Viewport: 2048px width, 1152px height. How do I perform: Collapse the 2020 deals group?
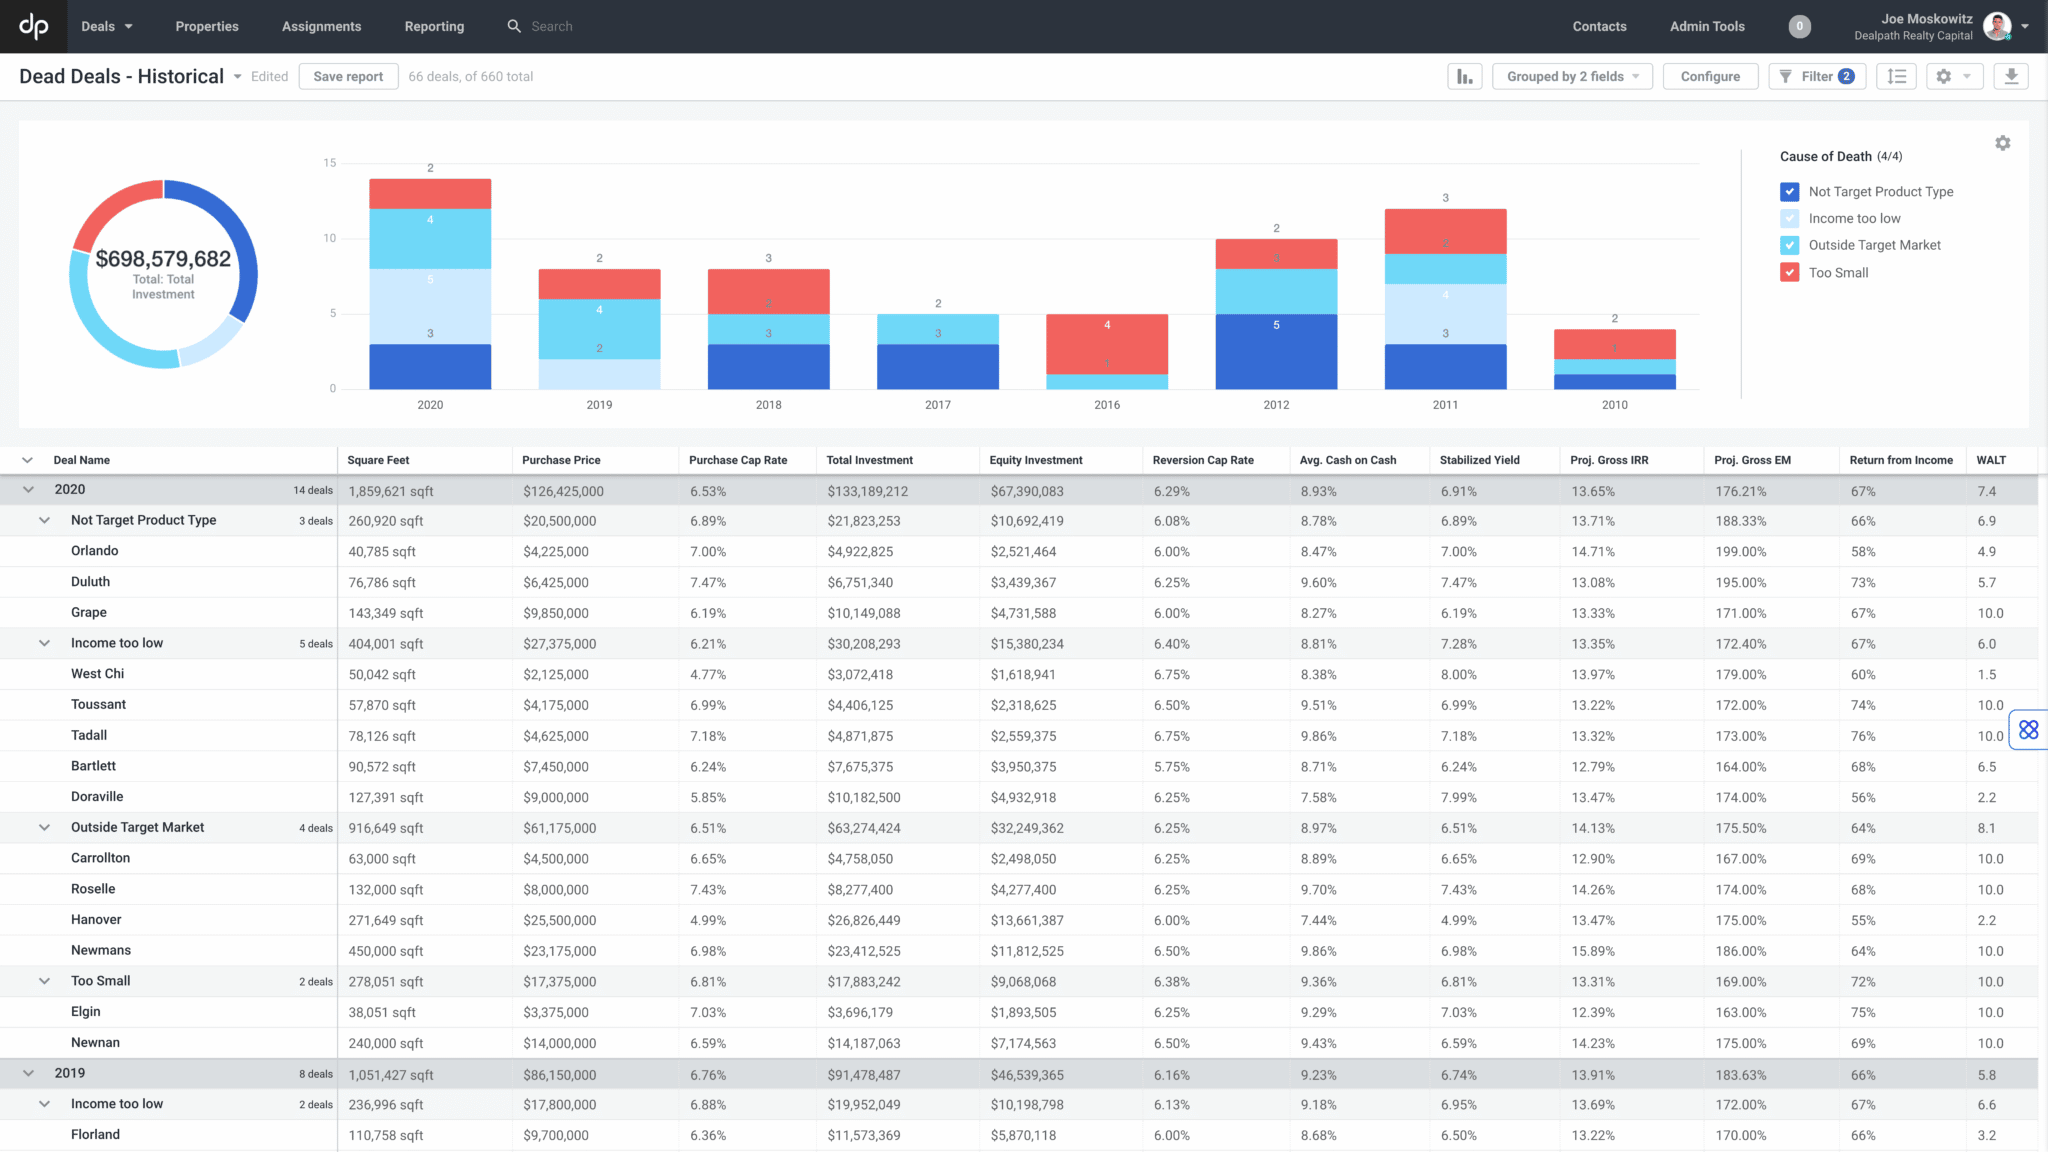[27, 490]
